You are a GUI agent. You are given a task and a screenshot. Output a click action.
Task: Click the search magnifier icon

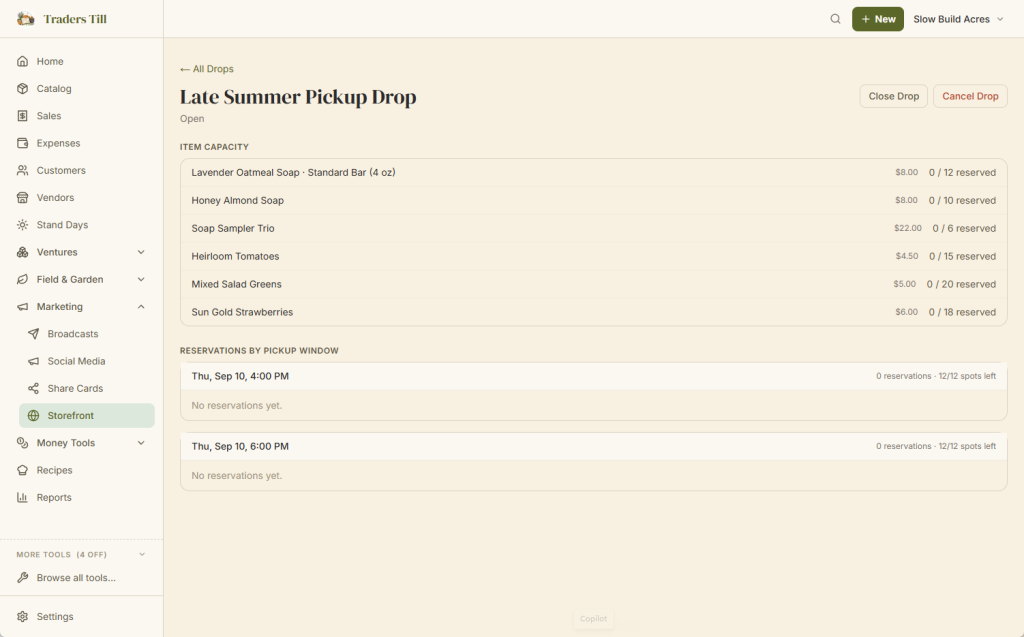pyautogui.click(x=835, y=19)
